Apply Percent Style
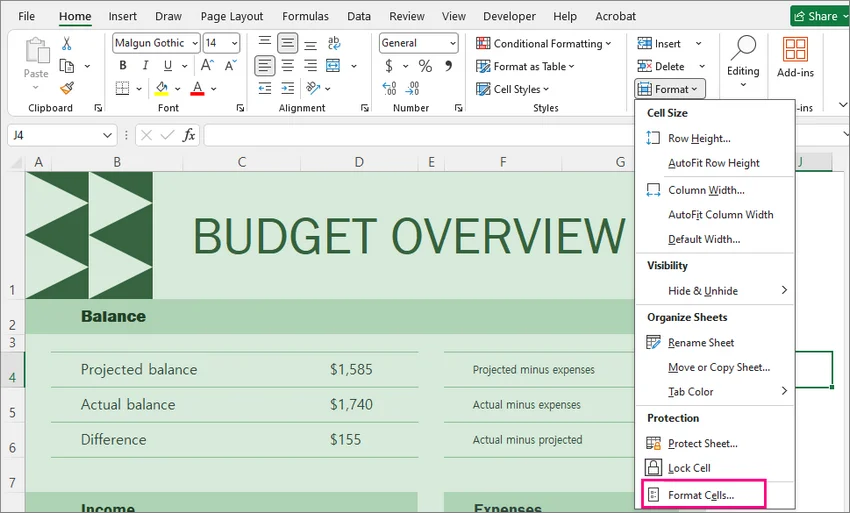Image resolution: width=850 pixels, height=513 pixels. (425, 66)
